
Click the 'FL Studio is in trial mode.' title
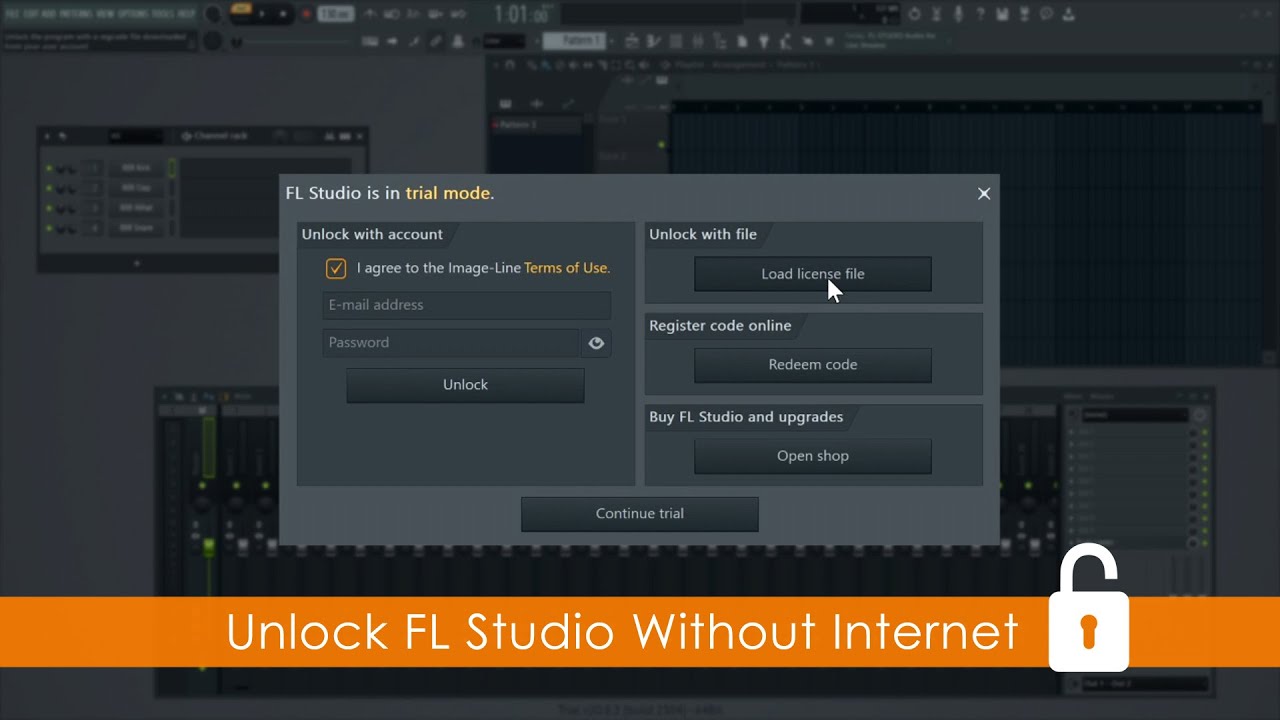click(390, 193)
